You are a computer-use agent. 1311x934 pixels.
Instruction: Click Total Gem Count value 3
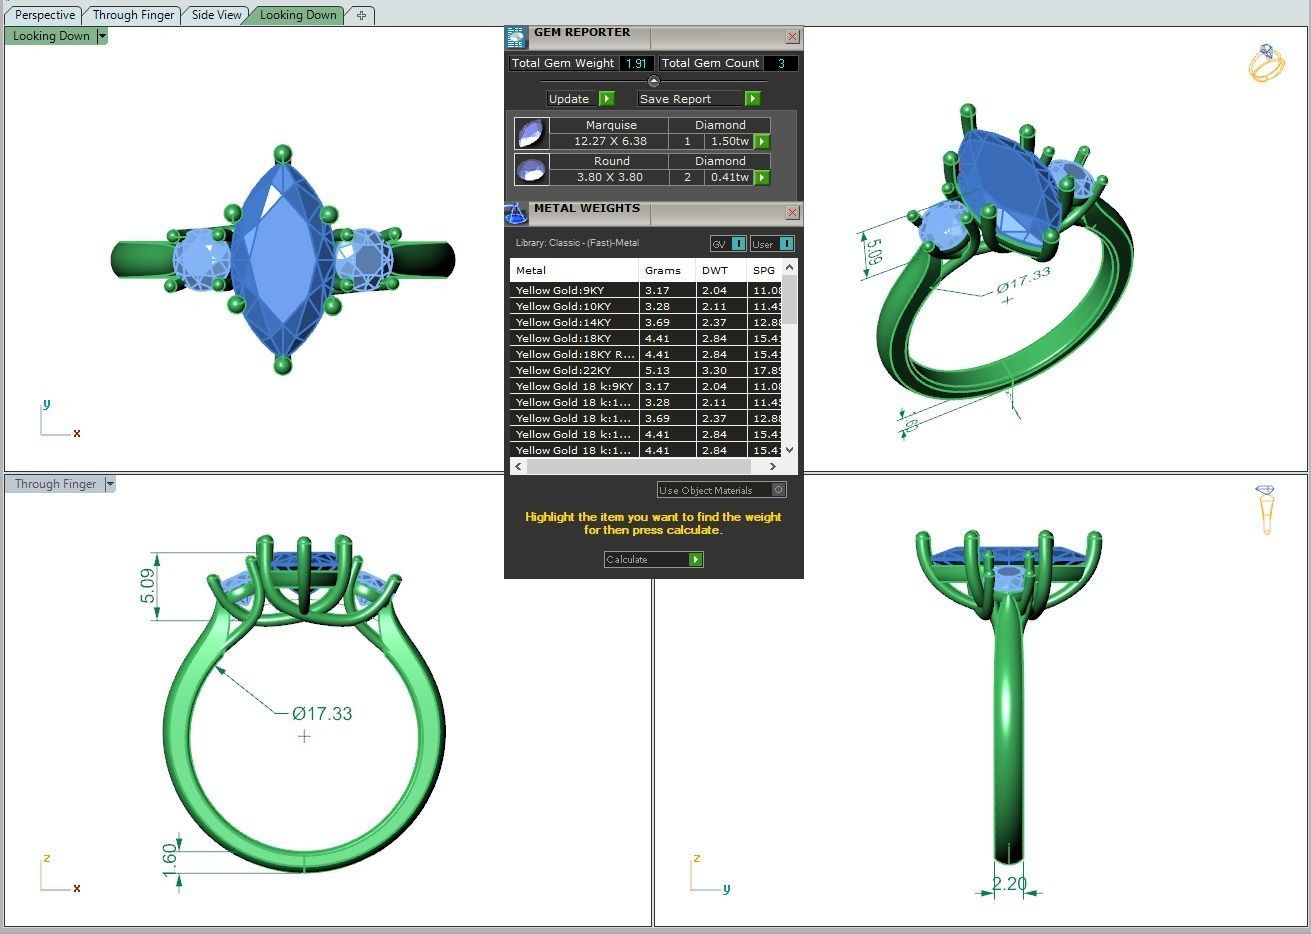coord(780,63)
